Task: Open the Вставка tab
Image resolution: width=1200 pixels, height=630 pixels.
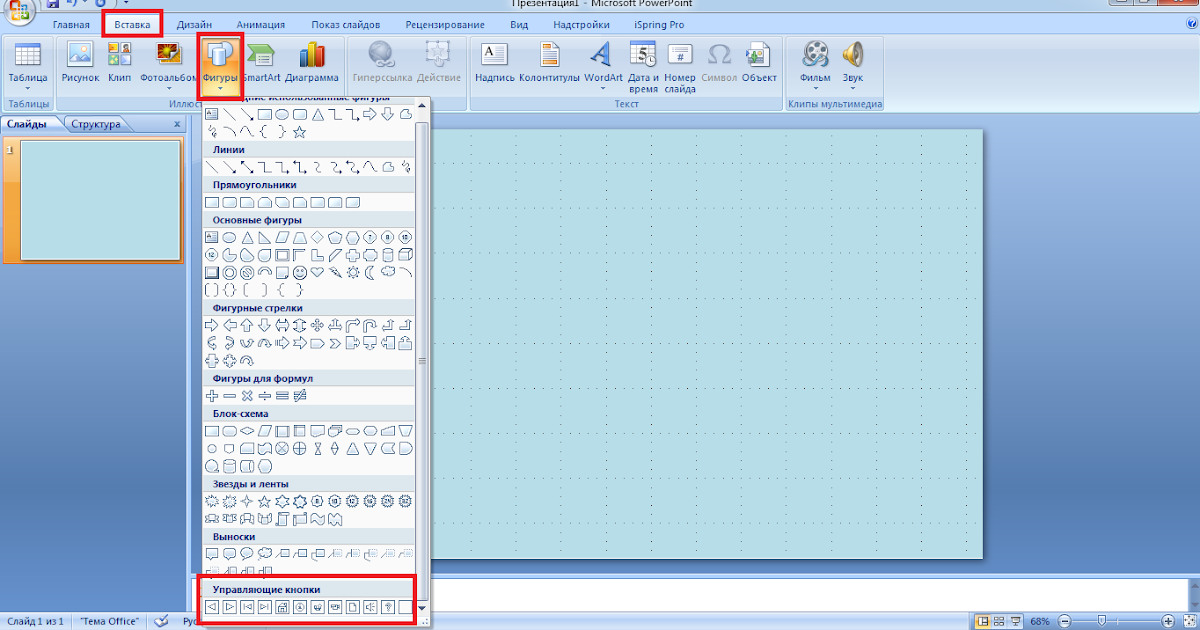Action: click(x=132, y=24)
